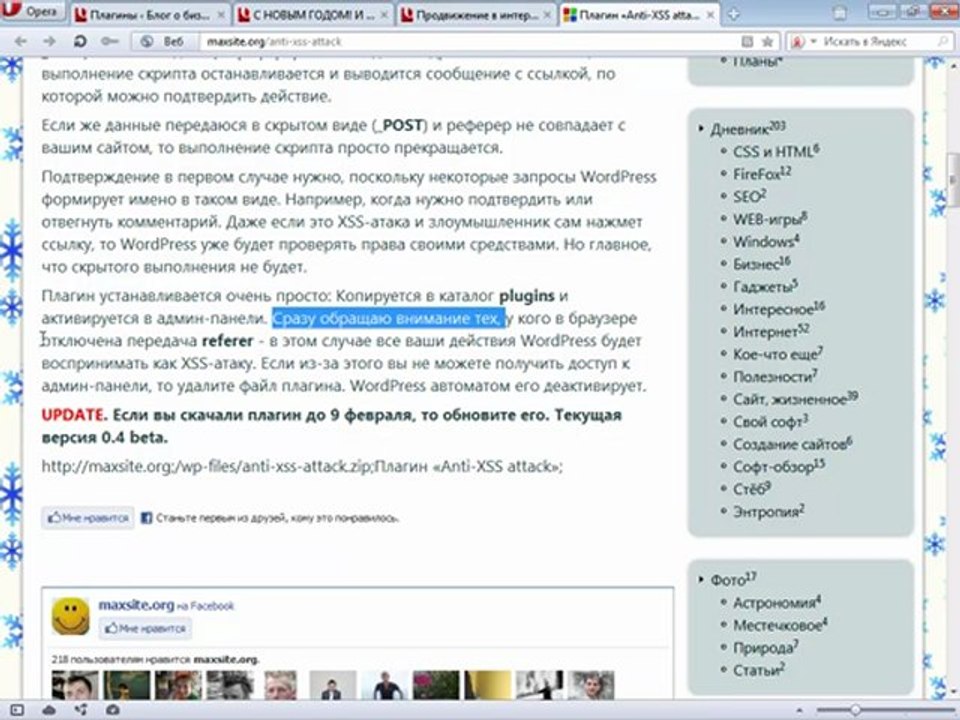Switch to the "Продвижение в интер..." tab
960x720 pixels.
point(478,15)
